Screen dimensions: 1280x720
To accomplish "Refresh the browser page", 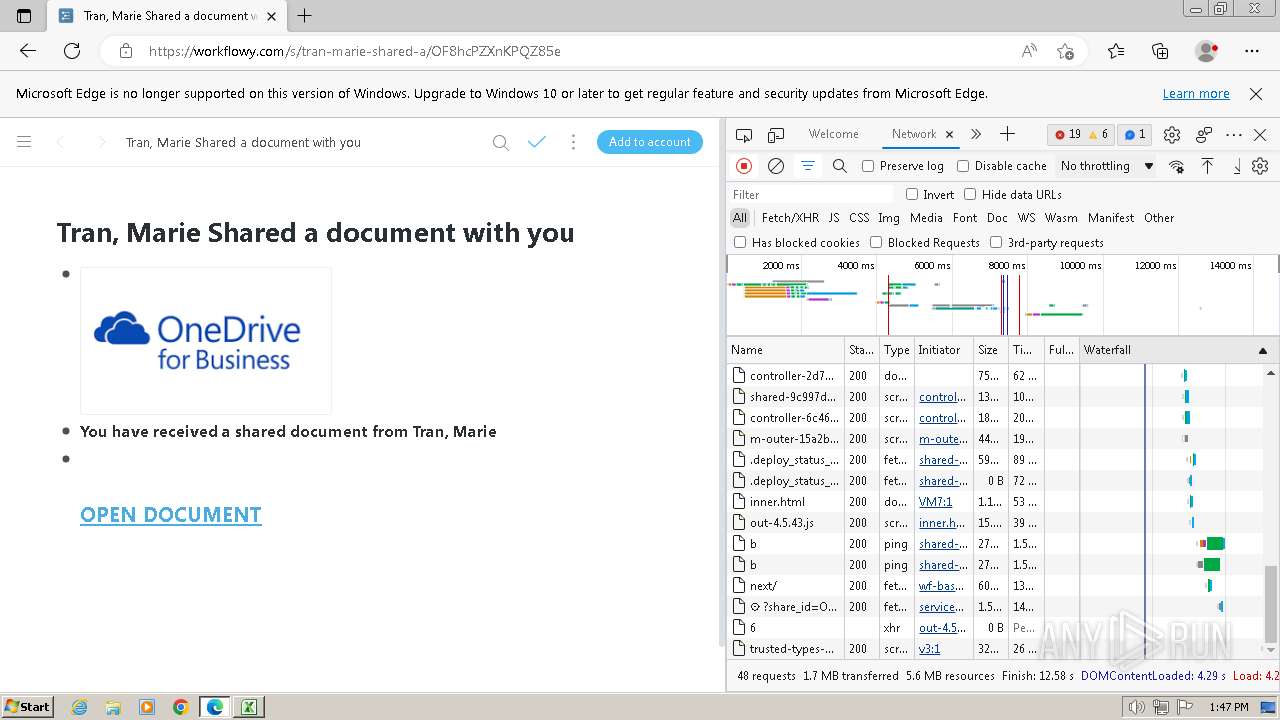I will point(72,51).
